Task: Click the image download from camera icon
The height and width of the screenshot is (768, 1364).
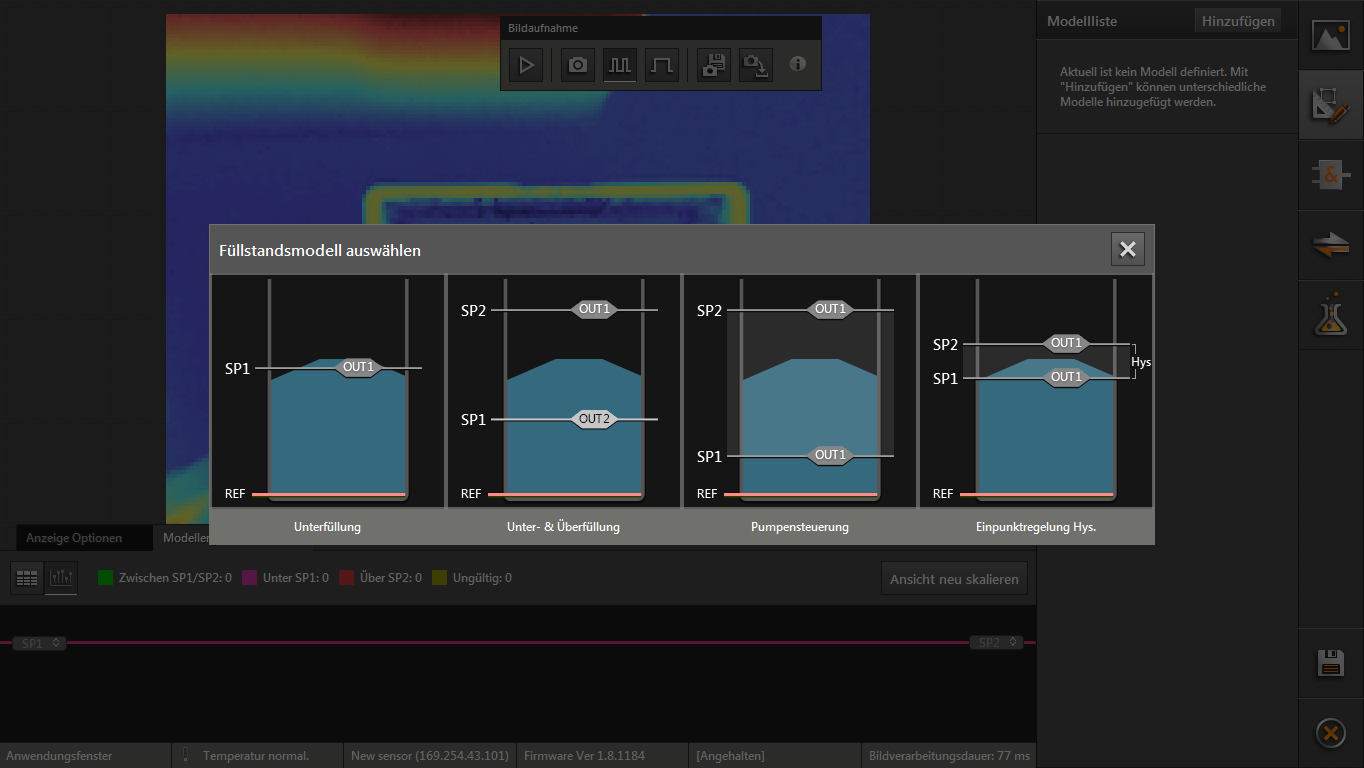Action: pyautogui.click(x=755, y=66)
